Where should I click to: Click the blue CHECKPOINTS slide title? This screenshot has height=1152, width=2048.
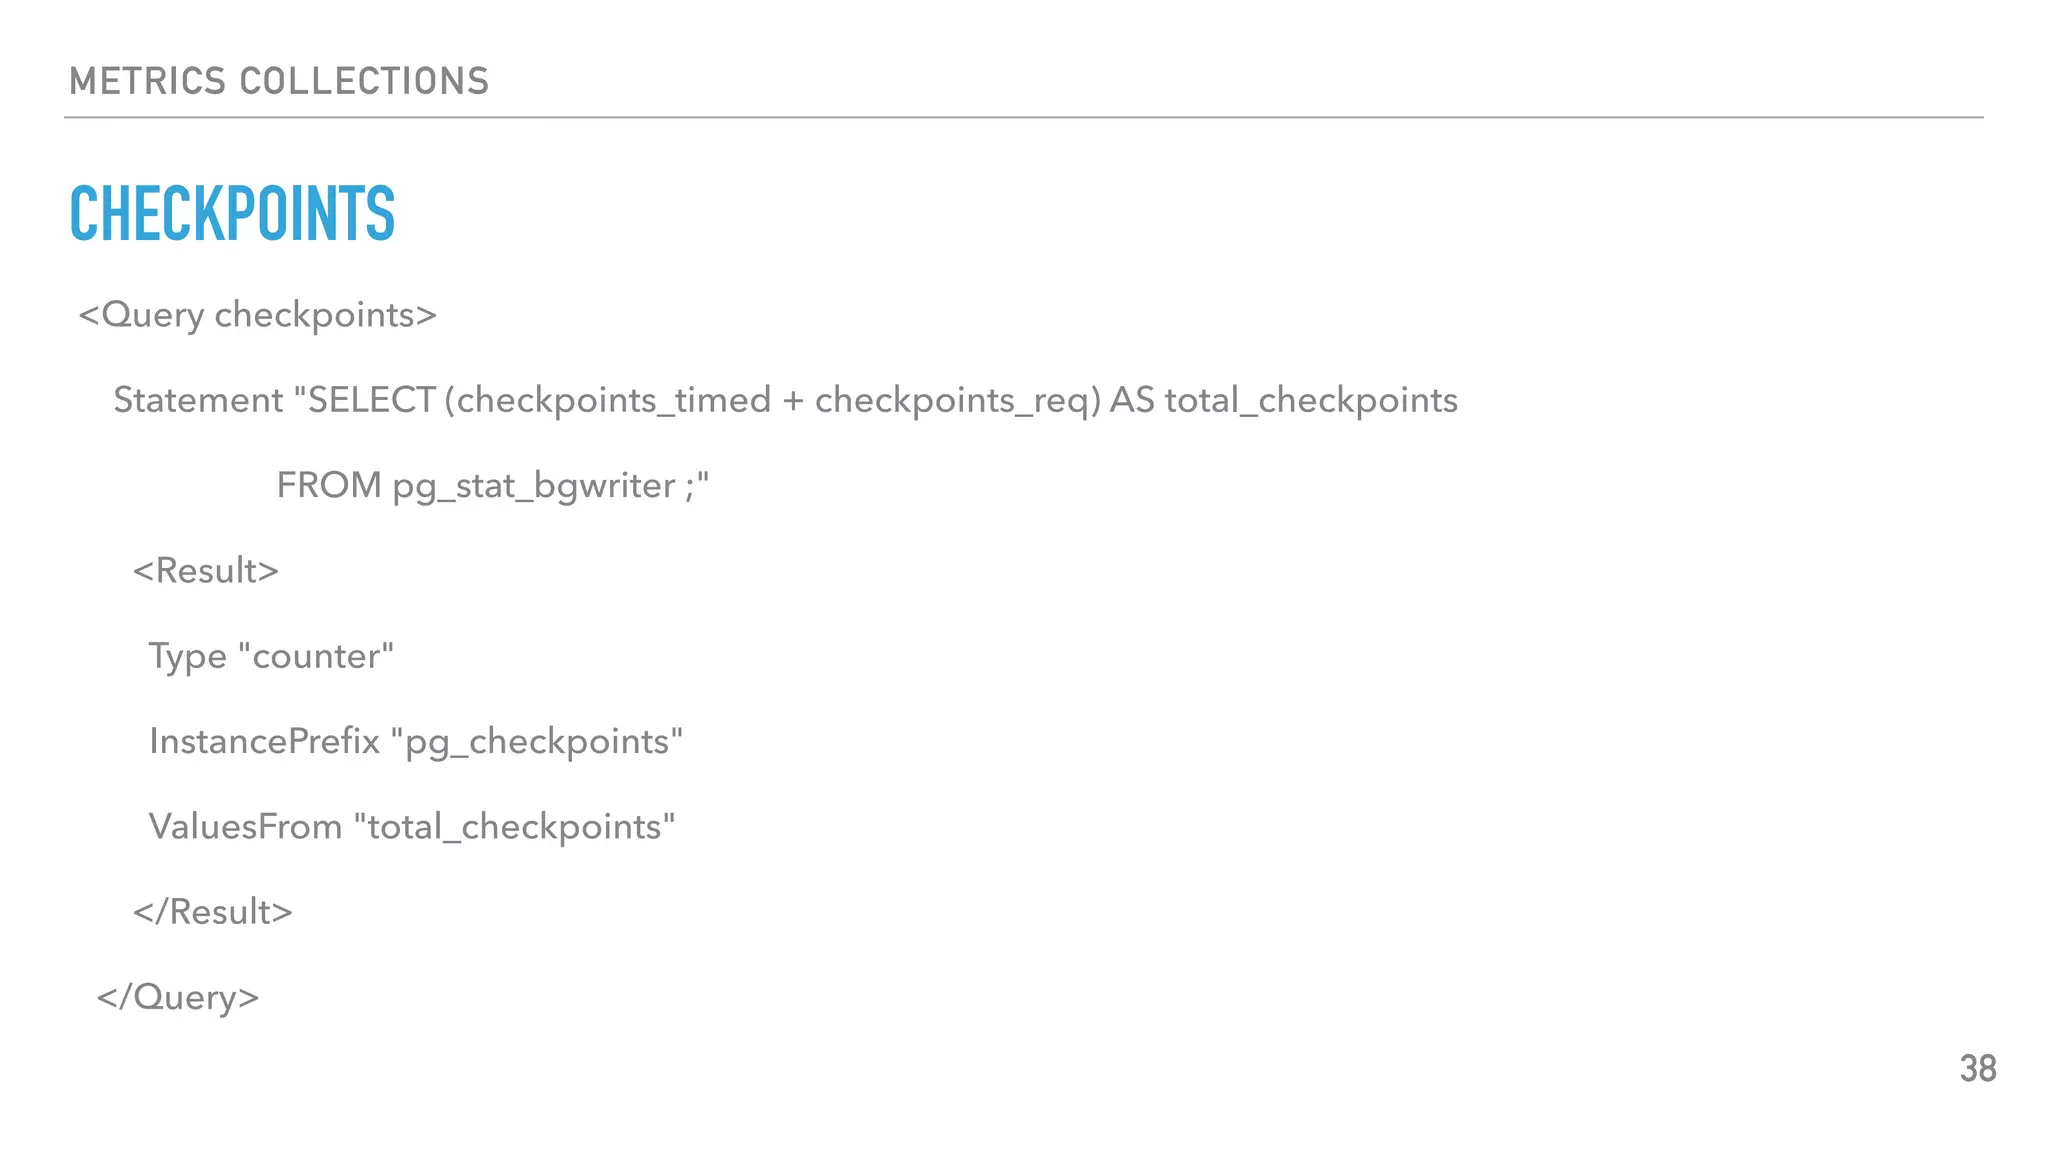(x=232, y=213)
